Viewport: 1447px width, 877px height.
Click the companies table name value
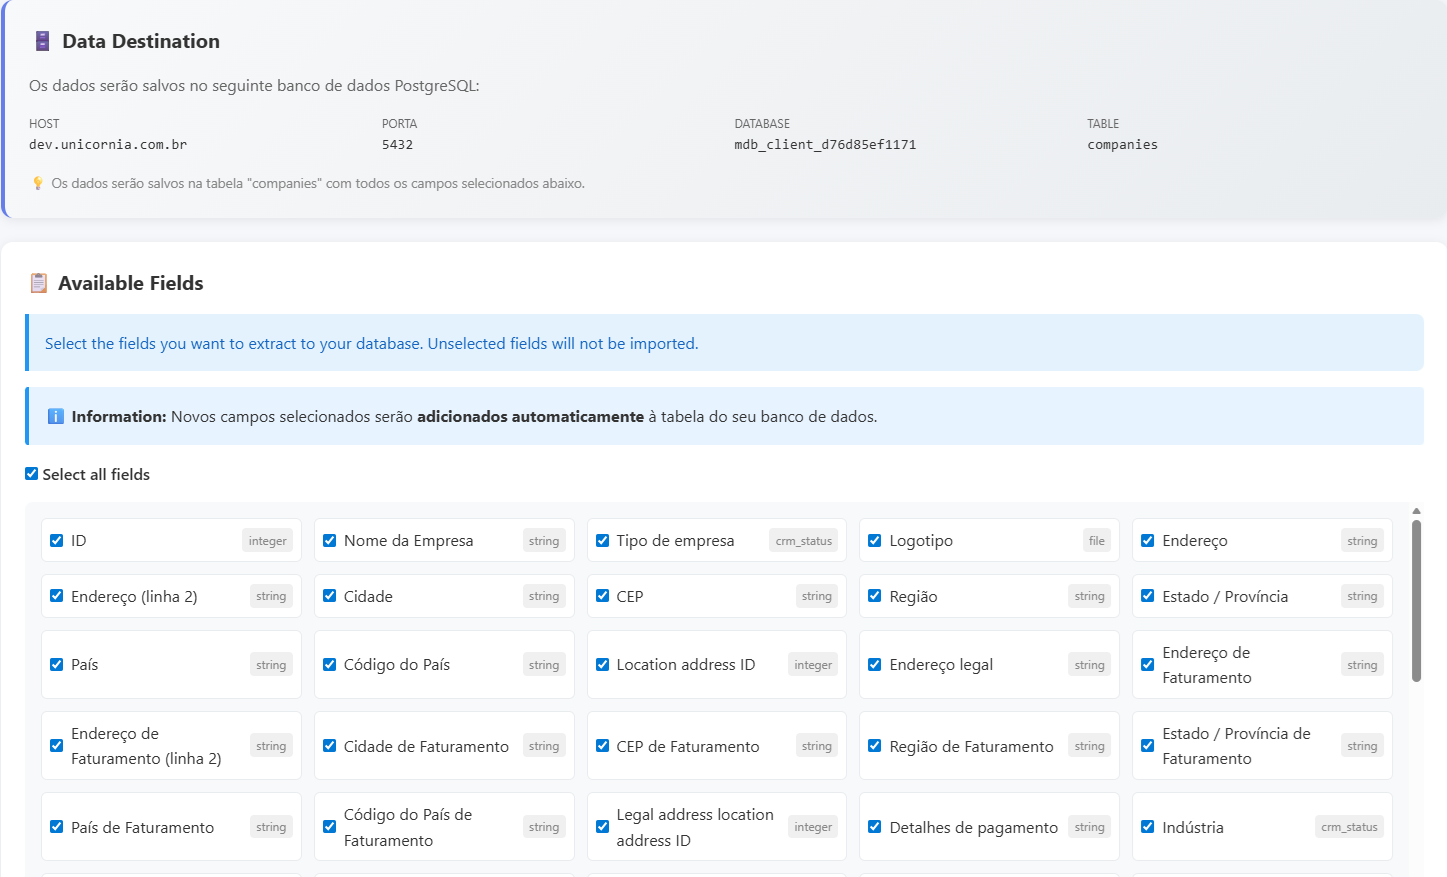point(1122,145)
